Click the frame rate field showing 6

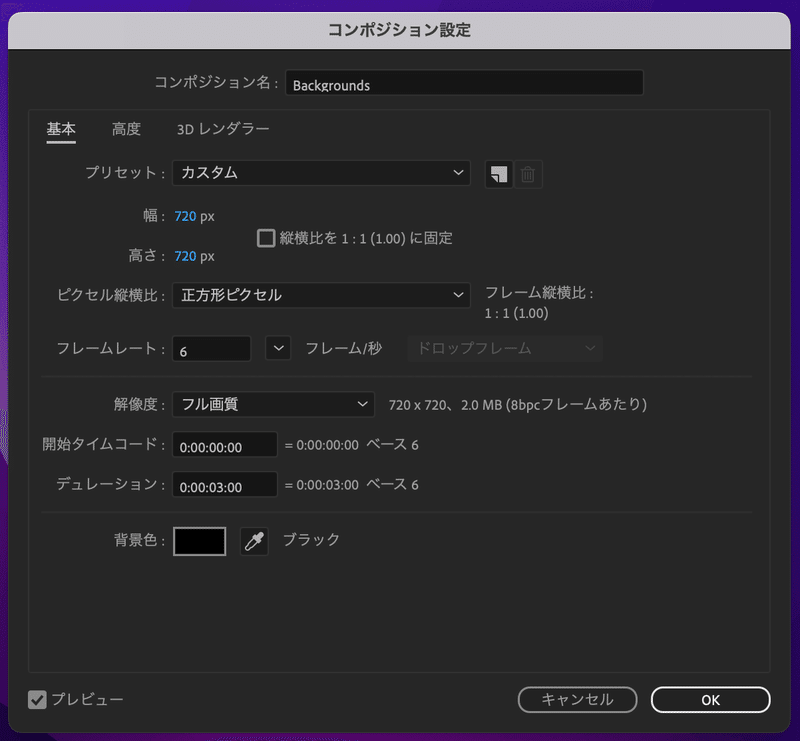click(x=212, y=349)
